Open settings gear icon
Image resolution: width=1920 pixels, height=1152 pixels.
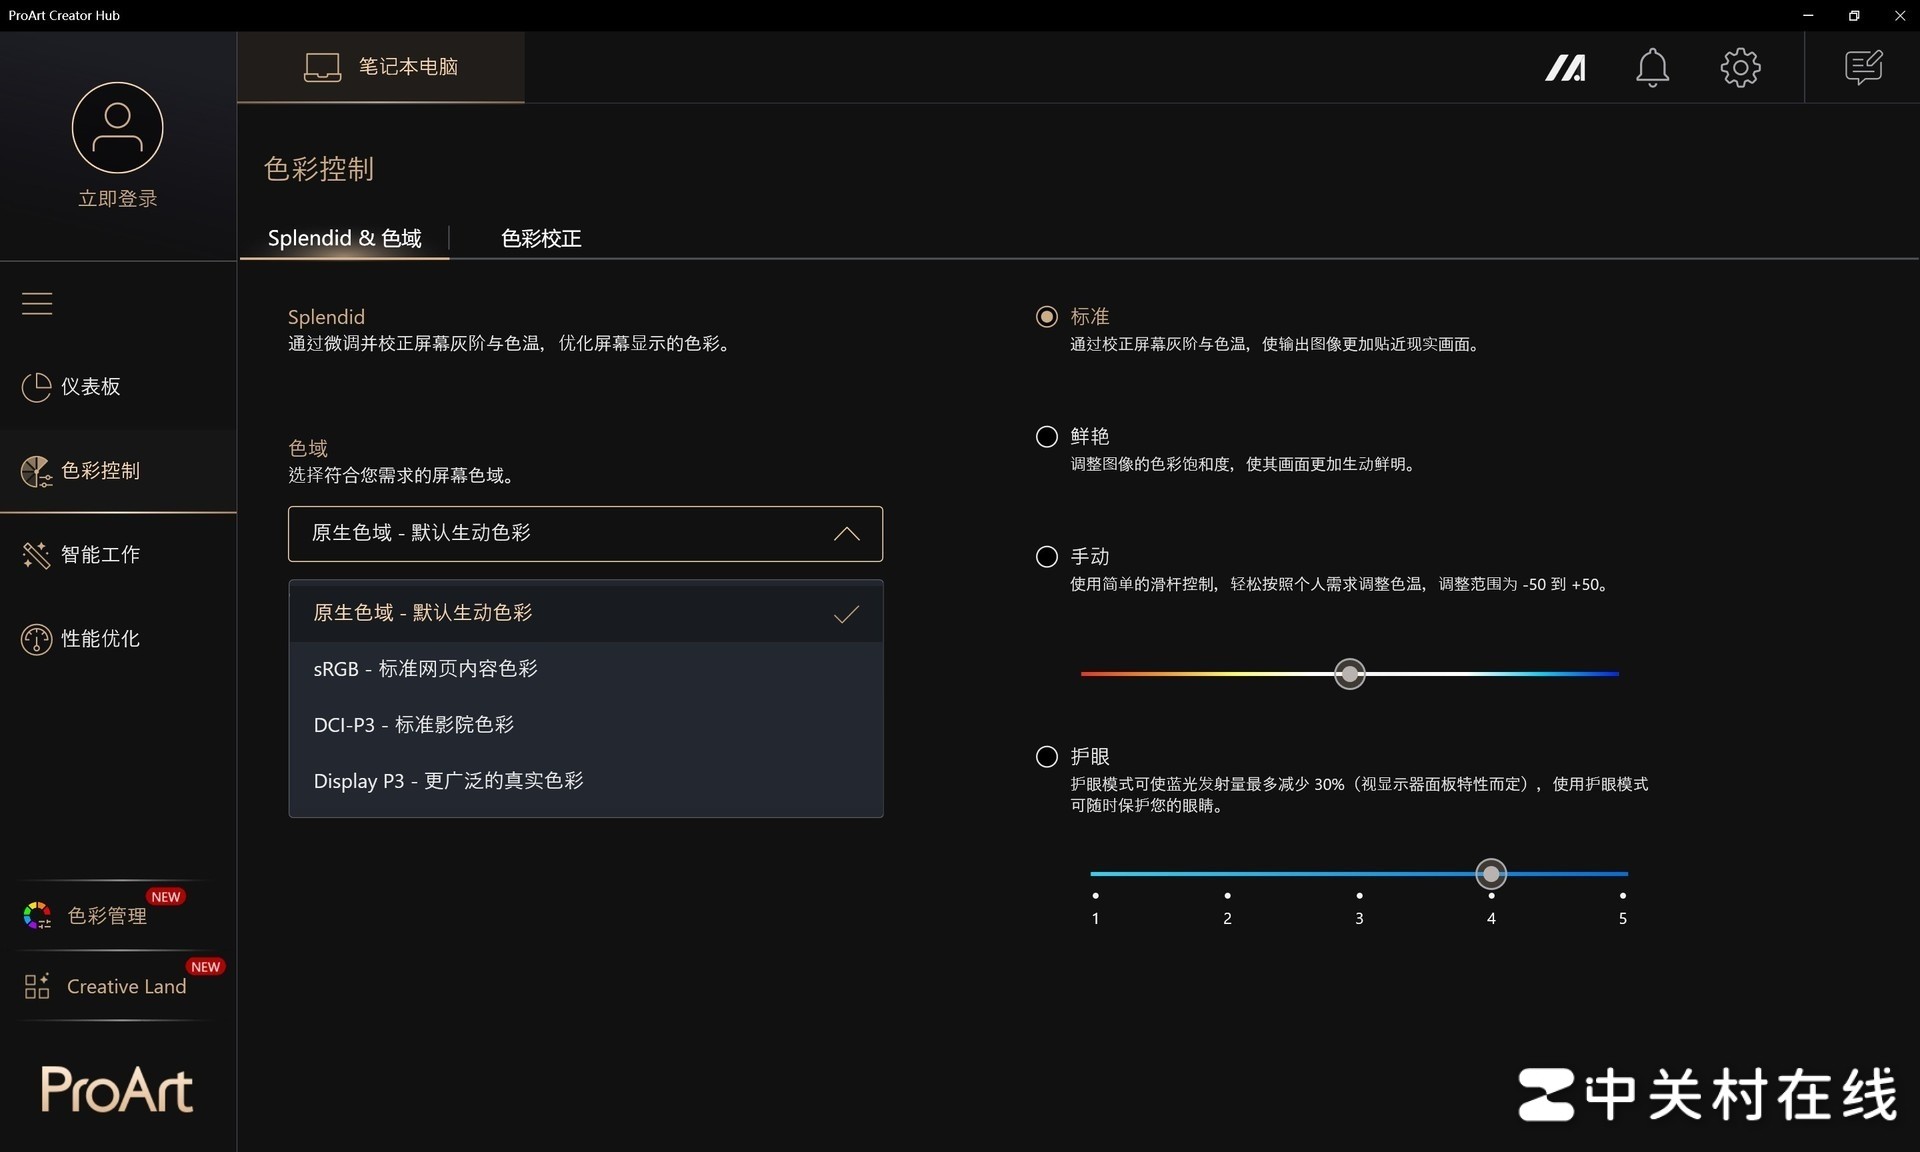[1740, 67]
